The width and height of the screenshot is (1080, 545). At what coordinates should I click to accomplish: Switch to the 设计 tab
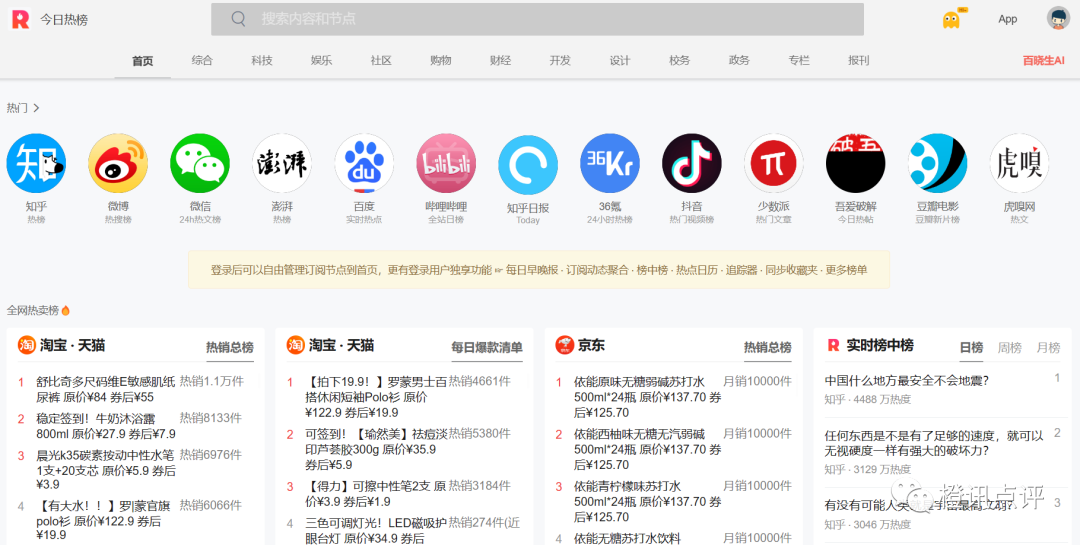coord(620,61)
